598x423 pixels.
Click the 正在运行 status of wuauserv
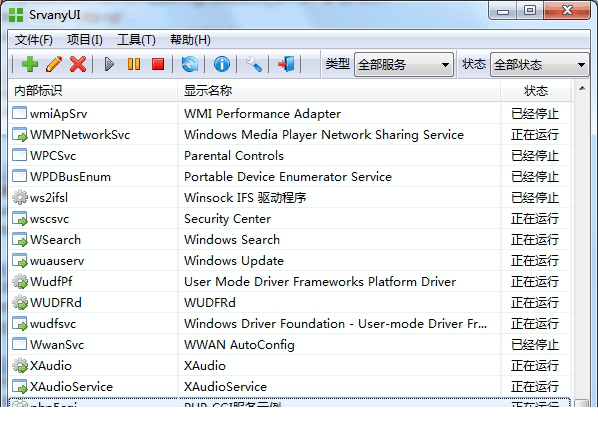pyautogui.click(x=535, y=261)
